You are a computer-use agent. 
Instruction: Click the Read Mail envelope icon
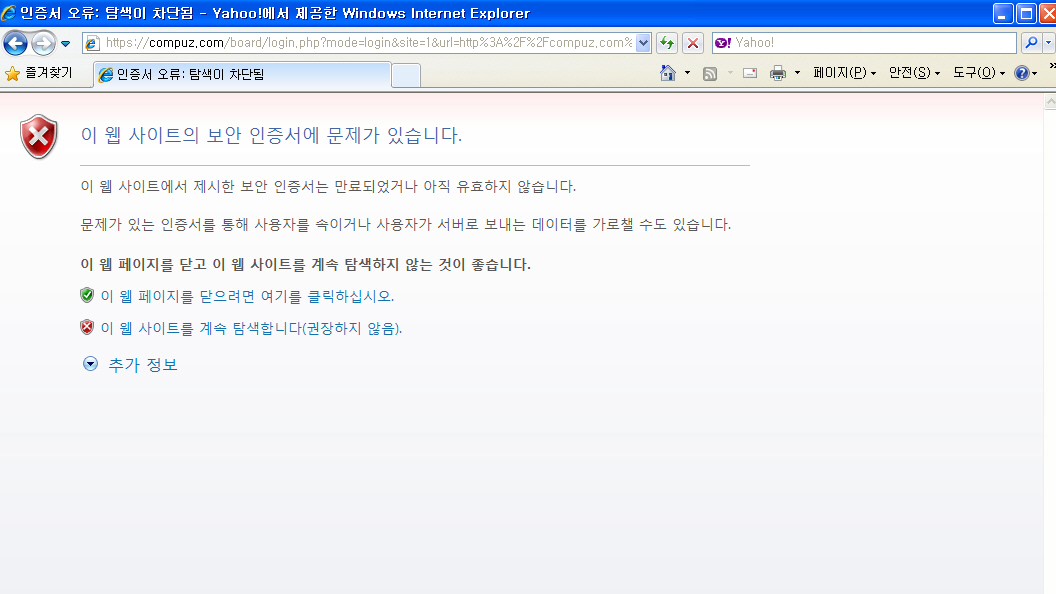point(750,73)
